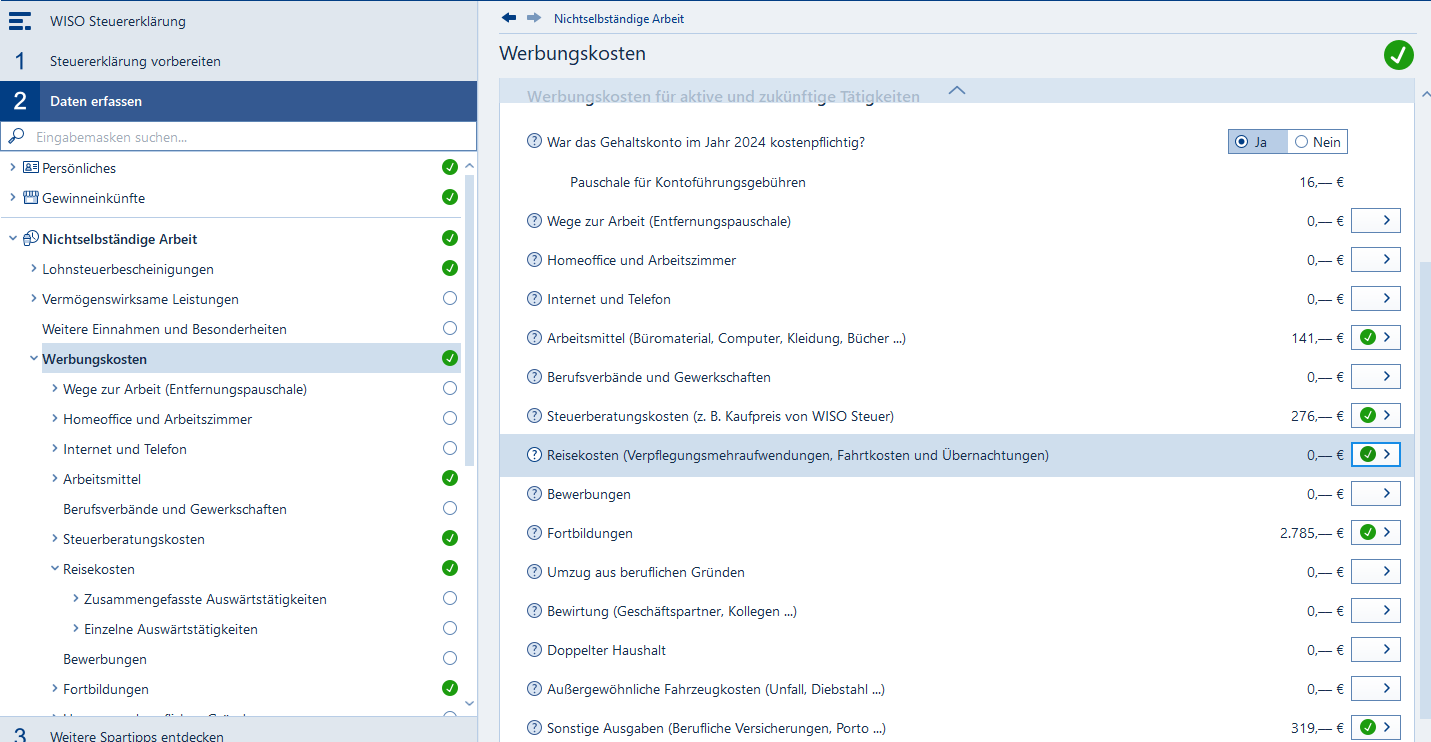This screenshot has height=742, width=1431.
Task: Click the back navigation arrow
Action: (x=509, y=18)
